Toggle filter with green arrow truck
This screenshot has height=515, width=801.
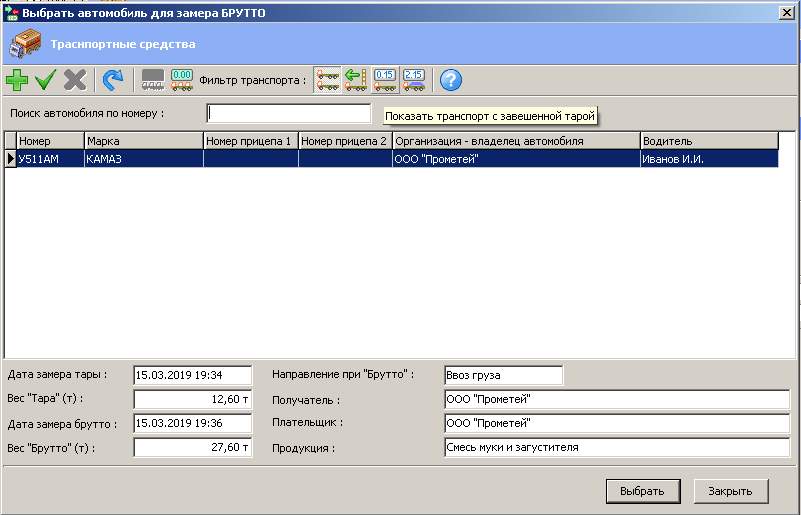(x=356, y=80)
